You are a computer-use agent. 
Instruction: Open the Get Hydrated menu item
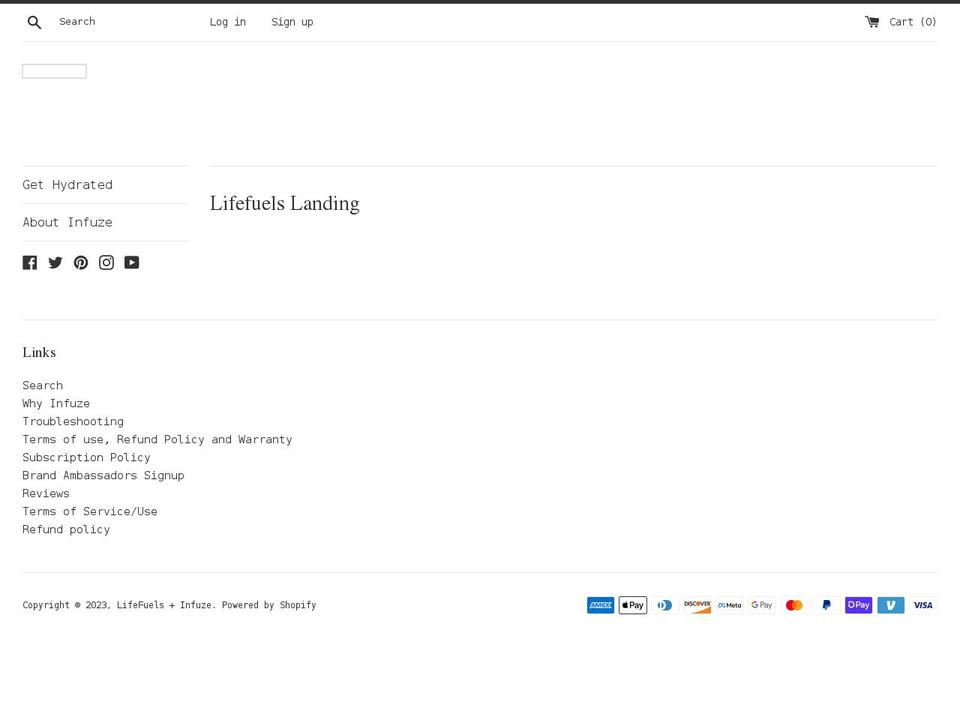click(67, 185)
